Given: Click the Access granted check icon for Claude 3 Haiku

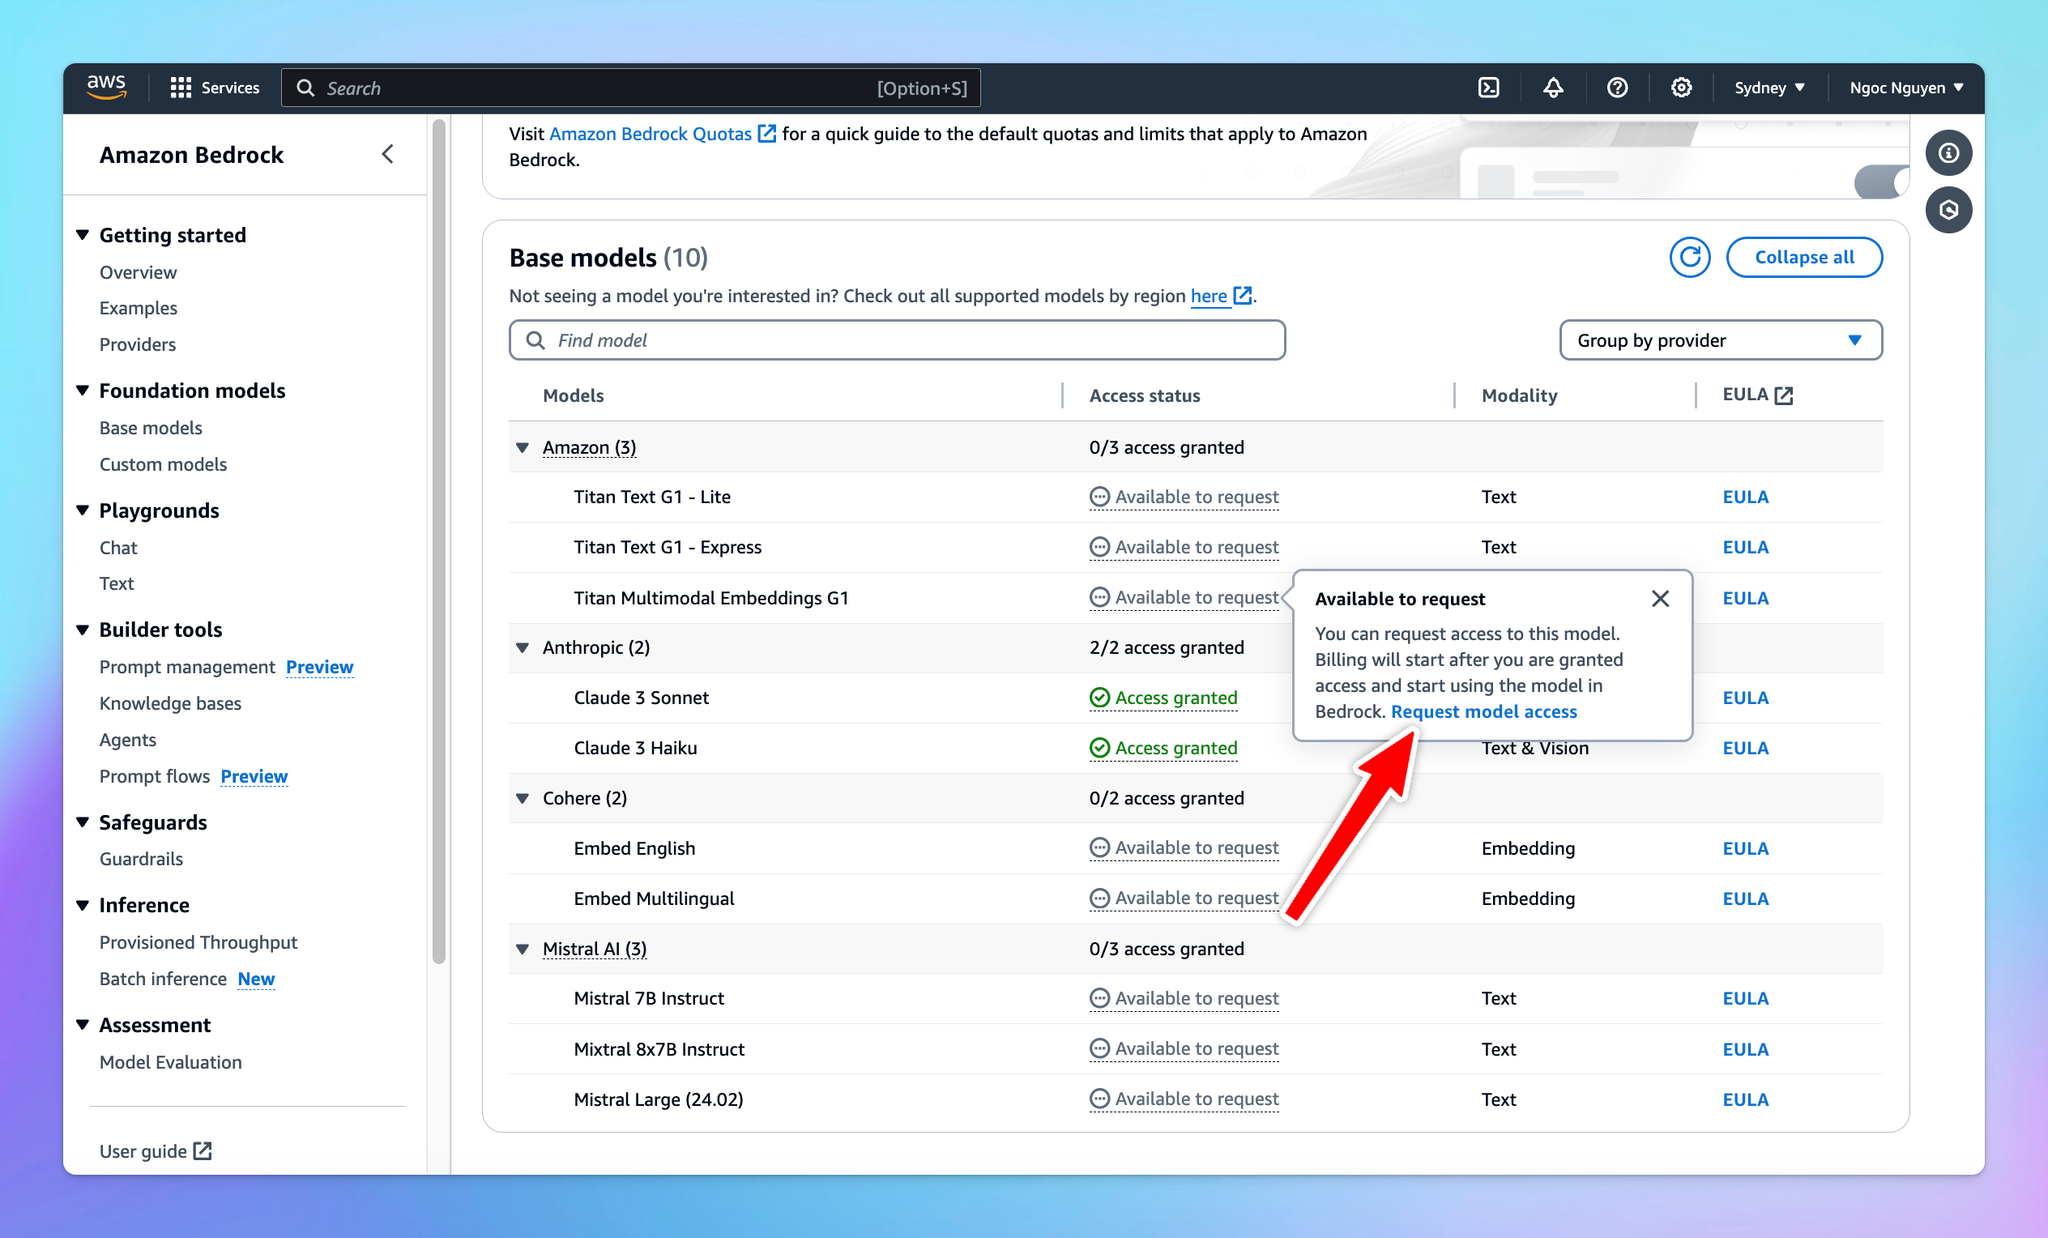Looking at the screenshot, I should click(1099, 748).
